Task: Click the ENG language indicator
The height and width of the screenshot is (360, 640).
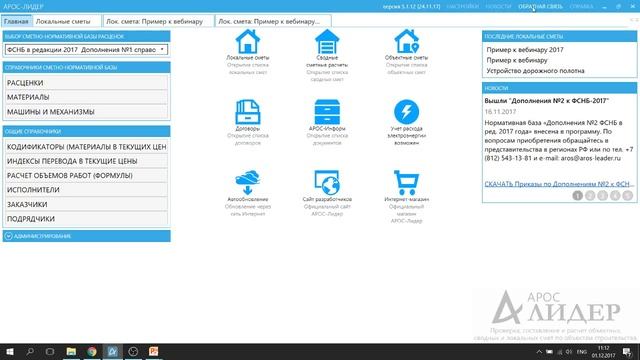Action: point(582,352)
